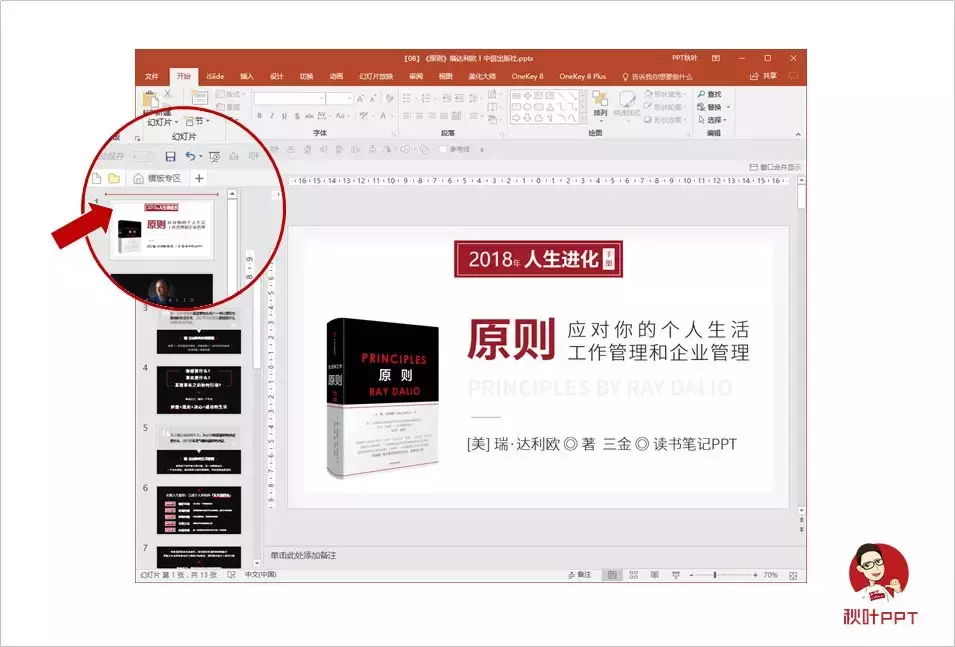Screen dimensions: 955x647
Task: Click the 中文(中国) language indicator
Action: point(261,575)
